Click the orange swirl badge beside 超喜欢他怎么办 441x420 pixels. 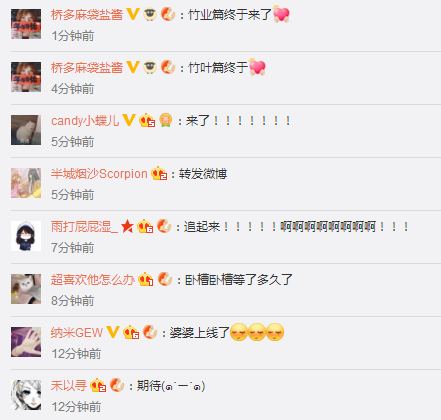pos(165,279)
